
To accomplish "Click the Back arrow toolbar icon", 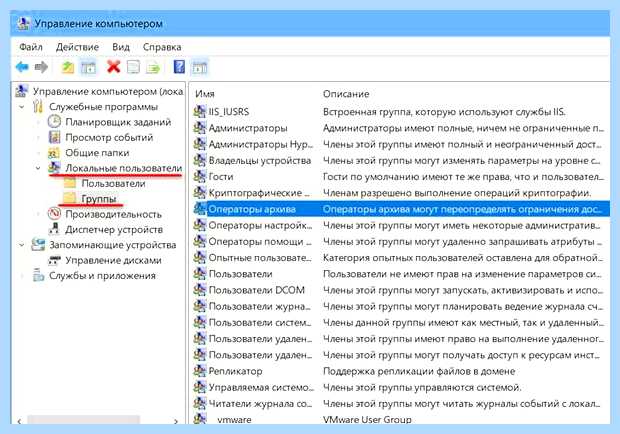I will tap(22, 67).
